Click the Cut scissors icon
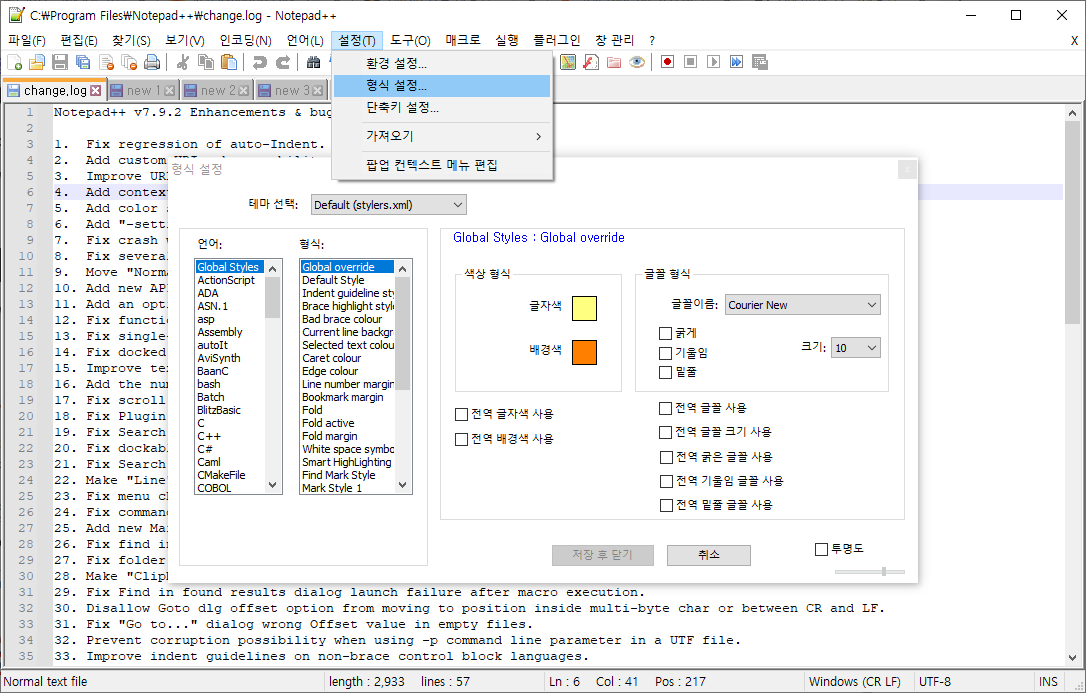 (x=183, y=62)
